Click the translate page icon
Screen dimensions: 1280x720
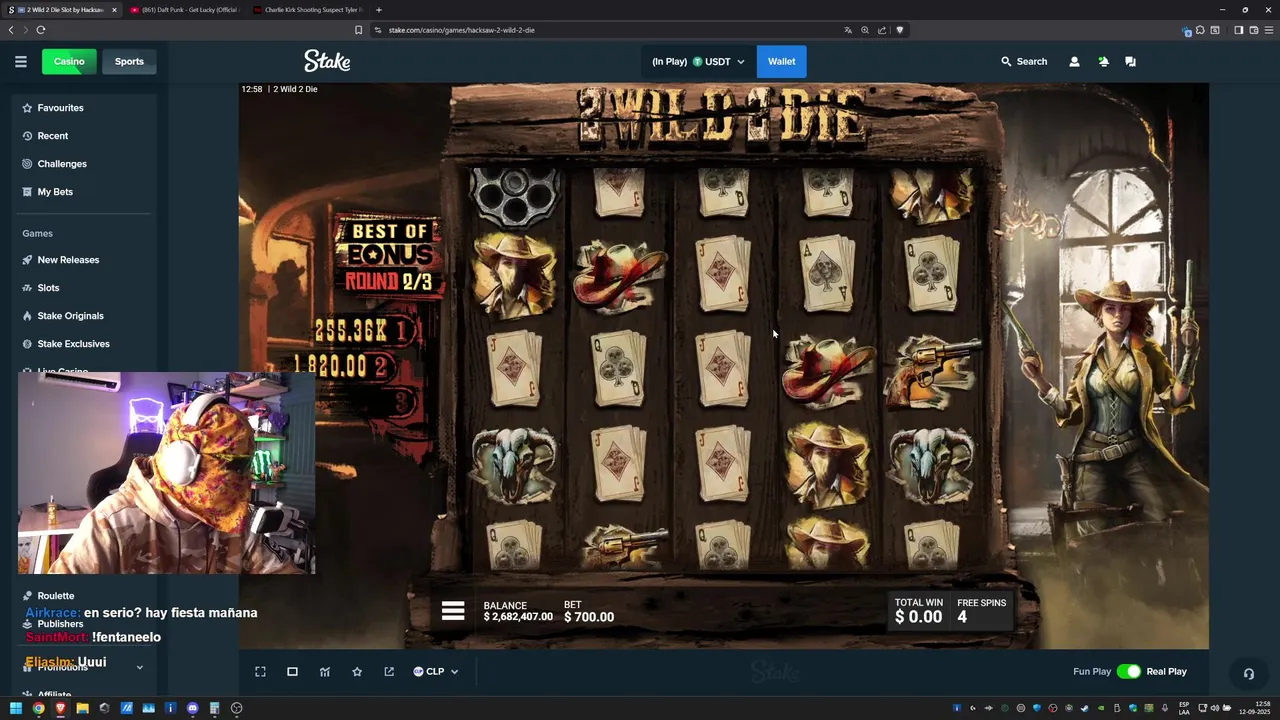[848, 30]
